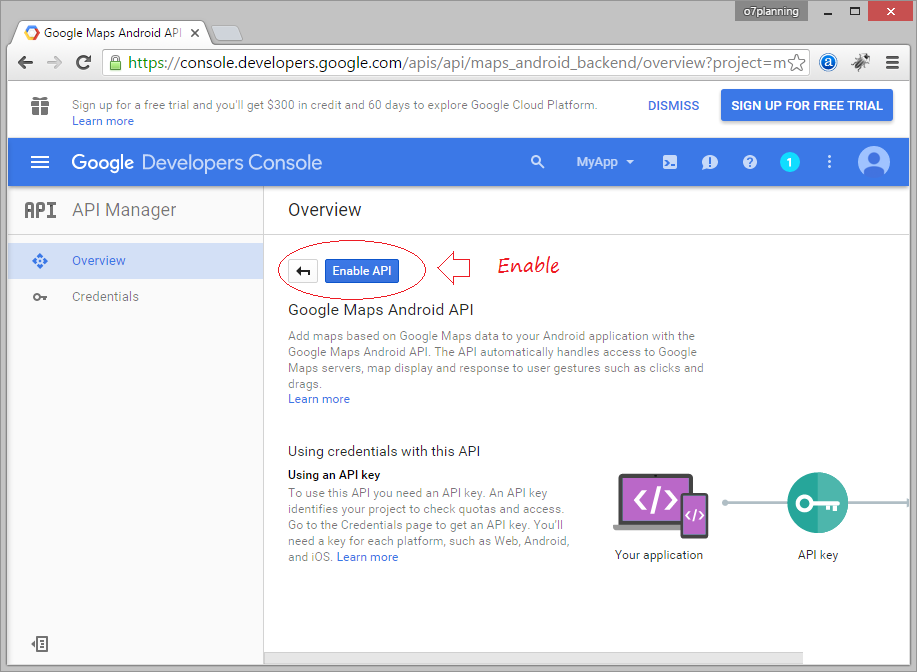Viewport: 917px width, 672px height.
Task: Open the MyApp project dropdown
Action: pos(605,162)
